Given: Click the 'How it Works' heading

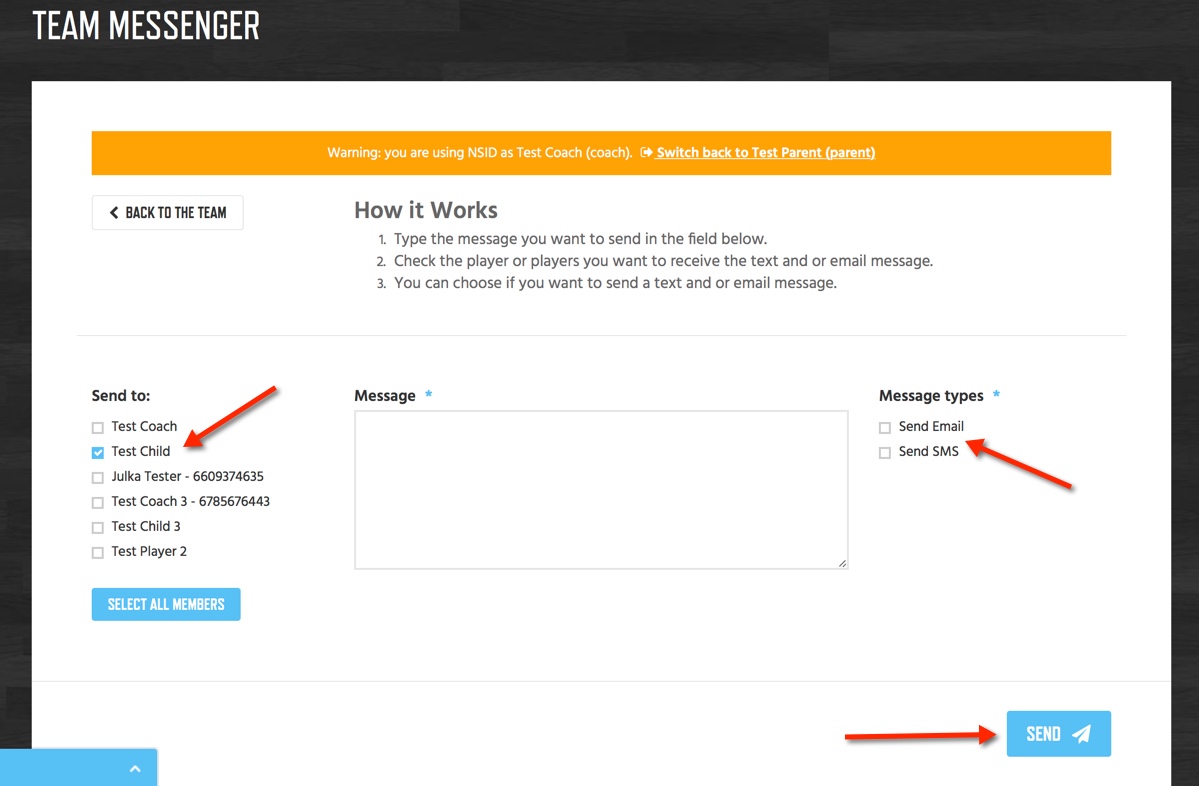Looking at the screenshot, I should (x=426, y=210).
